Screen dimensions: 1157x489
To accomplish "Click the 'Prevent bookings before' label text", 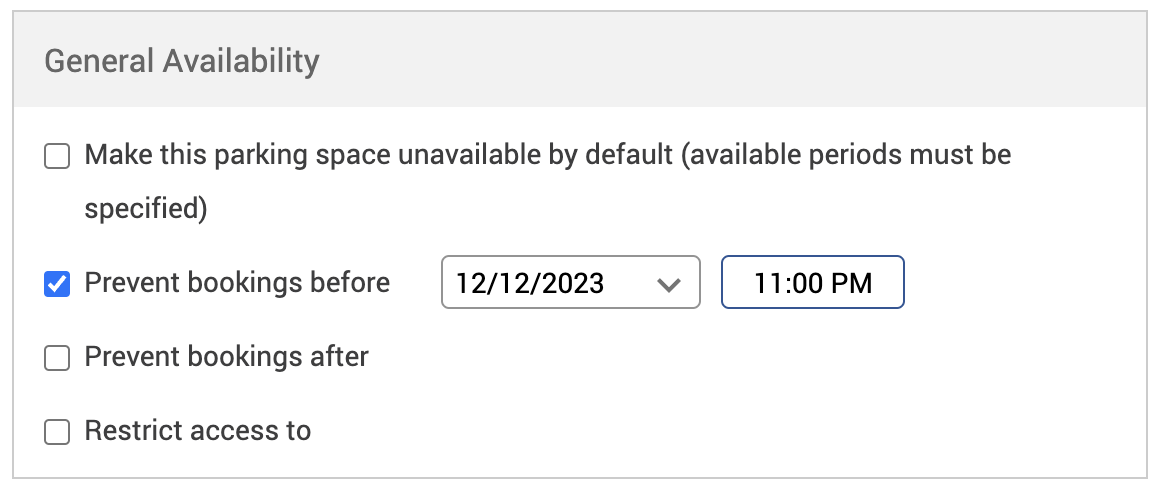I will click(x=237, y=283).
